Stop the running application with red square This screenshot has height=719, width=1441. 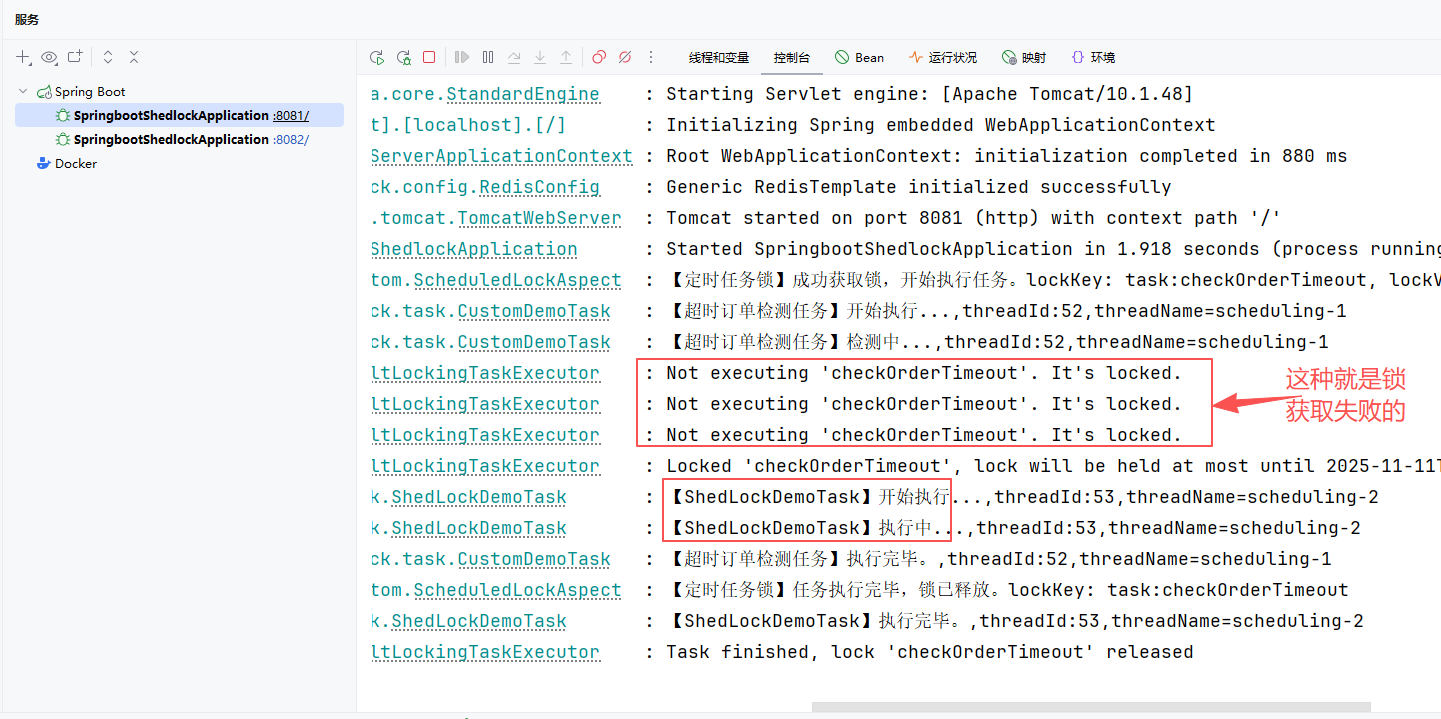[429, 58]
